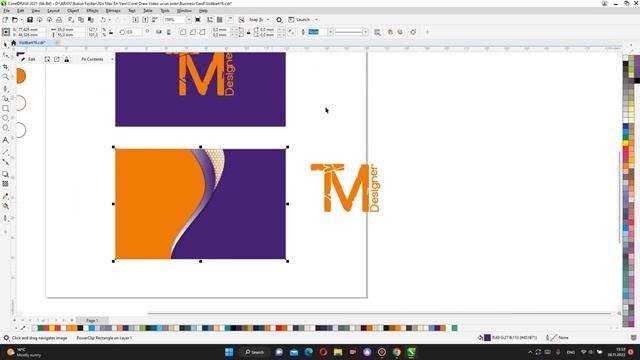Select the Freehand tool in toolbox
This screenshot has height=360, width=640.
pos(5,88)
